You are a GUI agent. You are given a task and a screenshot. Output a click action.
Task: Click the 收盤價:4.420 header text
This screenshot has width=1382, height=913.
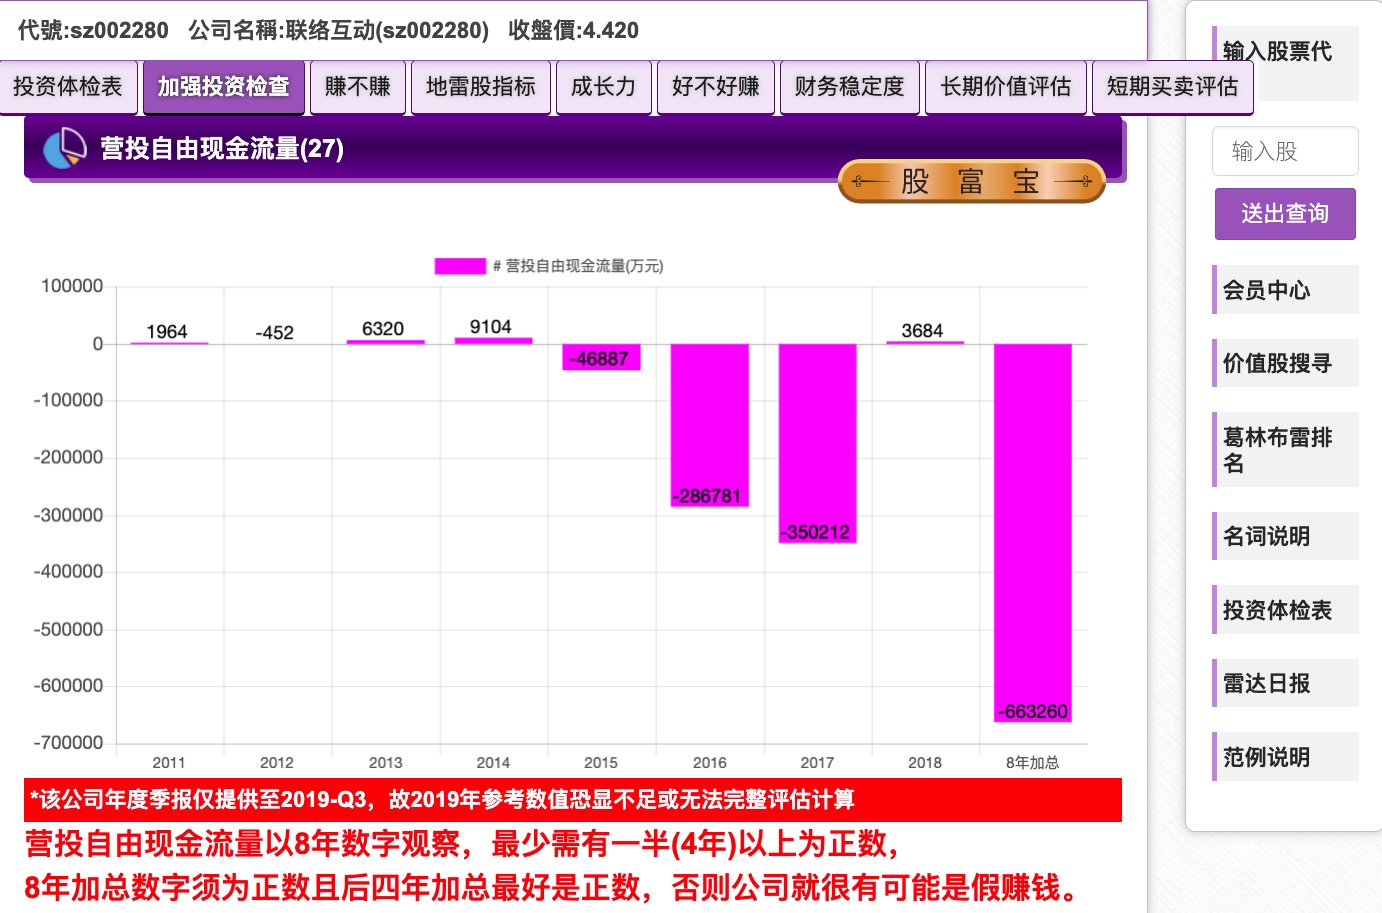[x=573, y=30]
